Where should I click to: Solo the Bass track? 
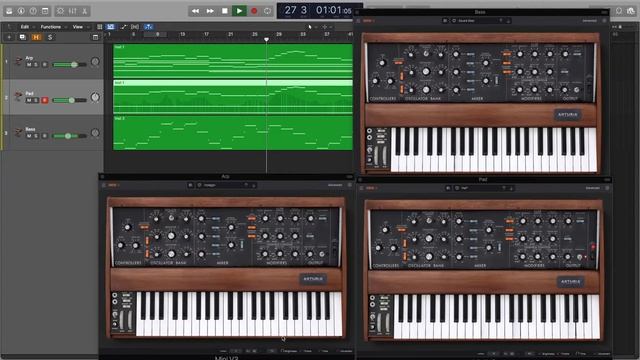[36, 136]
